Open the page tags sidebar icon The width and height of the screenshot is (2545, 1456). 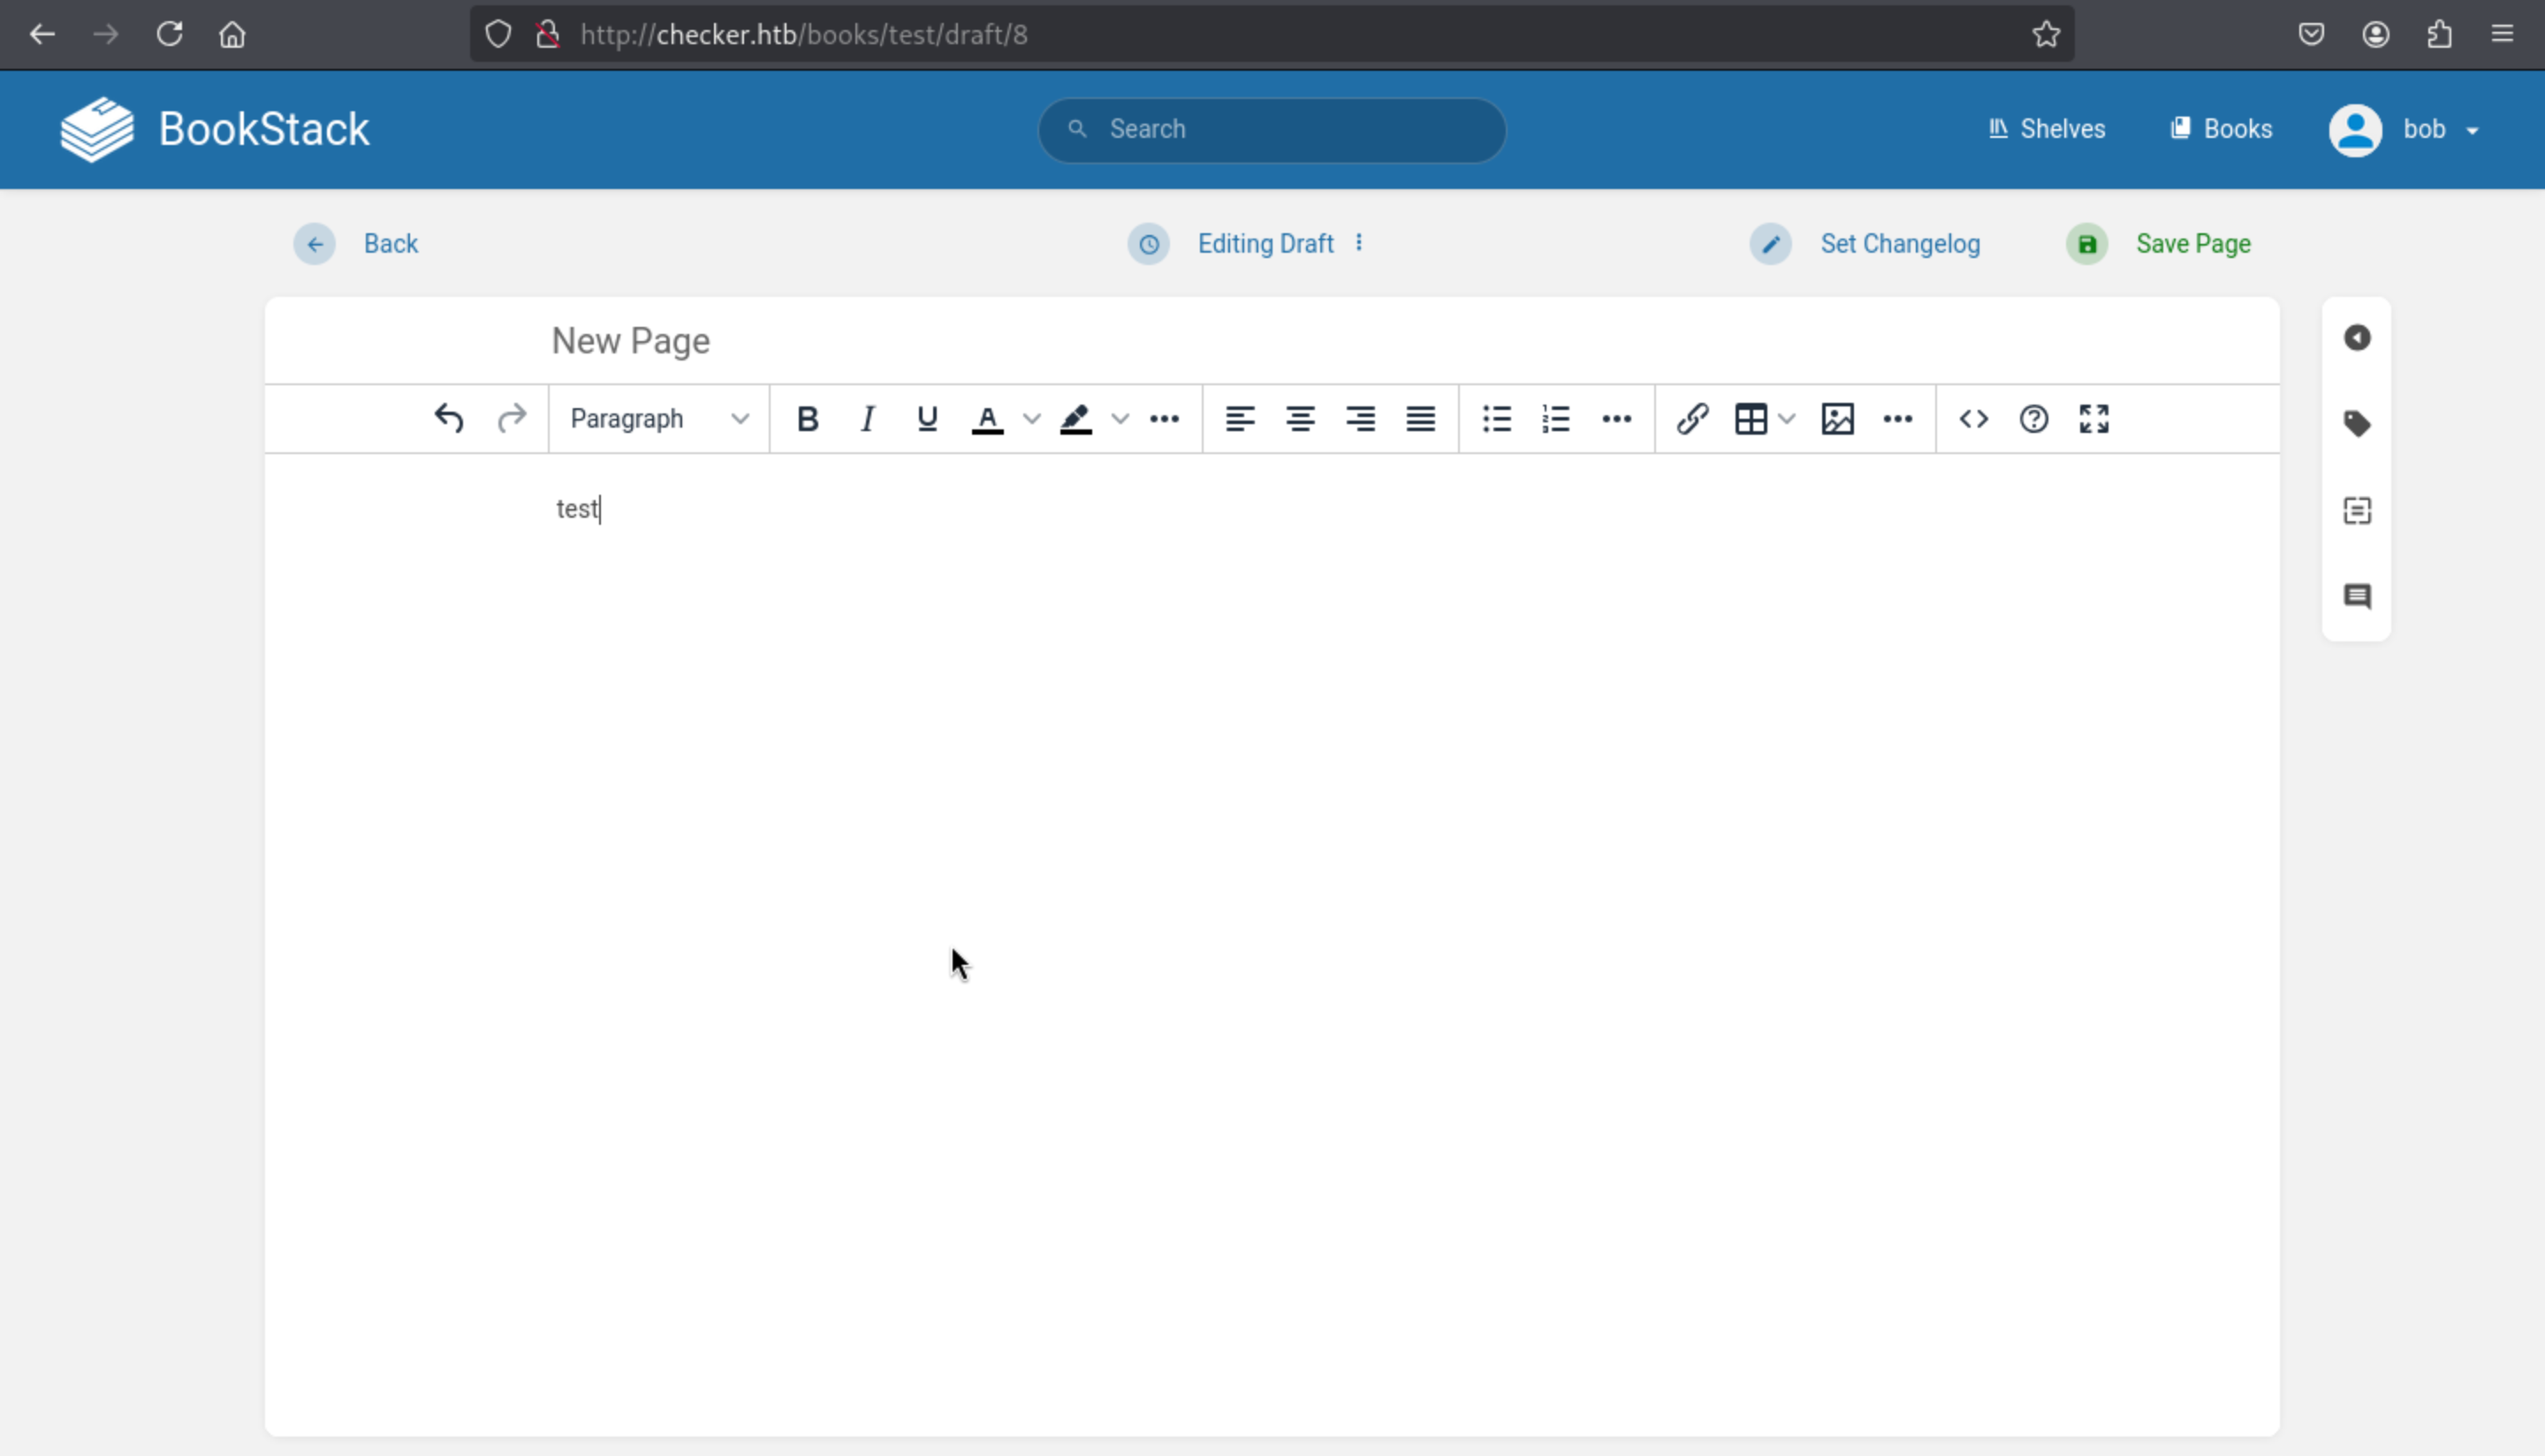point(2356,424)
